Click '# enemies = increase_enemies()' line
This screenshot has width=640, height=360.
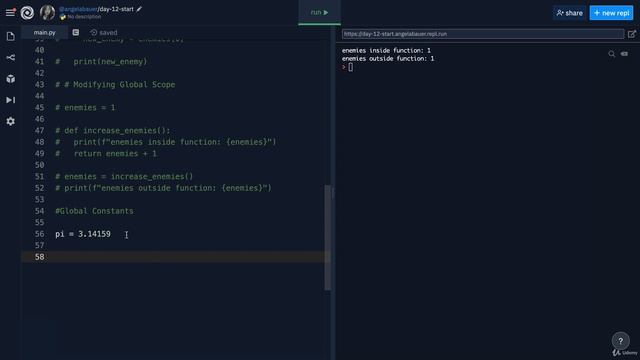coord(124,176)
